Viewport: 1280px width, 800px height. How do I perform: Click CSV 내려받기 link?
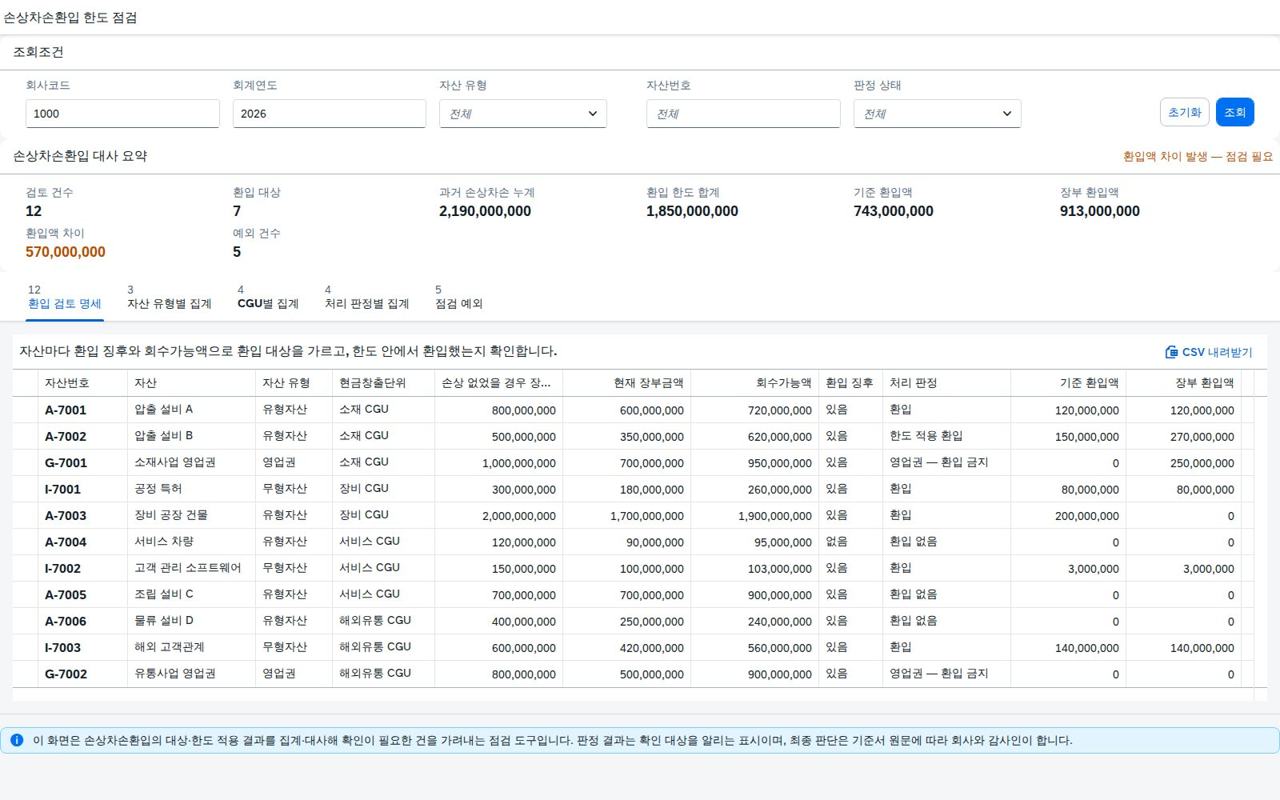1209,352
